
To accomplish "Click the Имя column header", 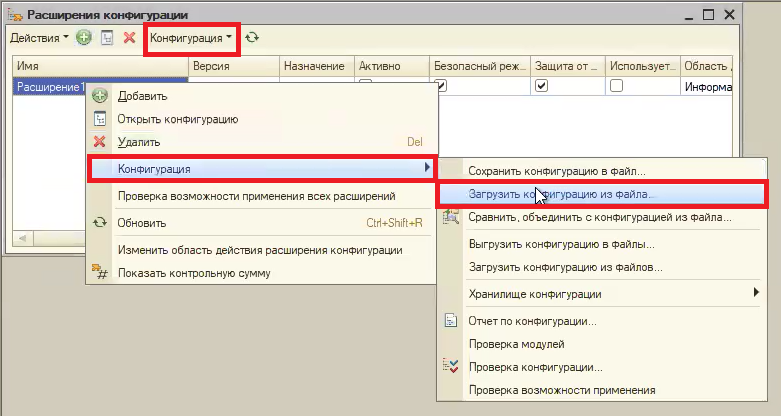I will (x=100, y=66).
